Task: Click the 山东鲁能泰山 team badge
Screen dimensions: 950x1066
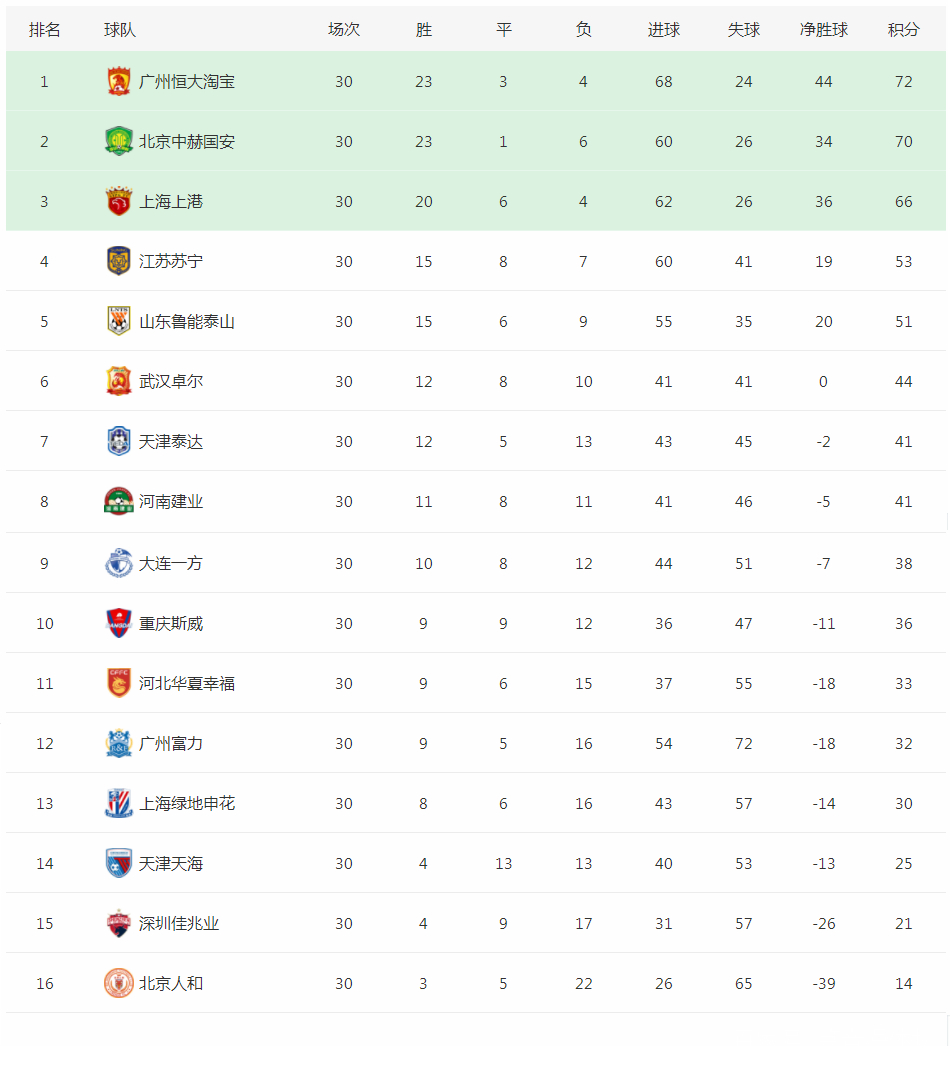Action: 119,321
